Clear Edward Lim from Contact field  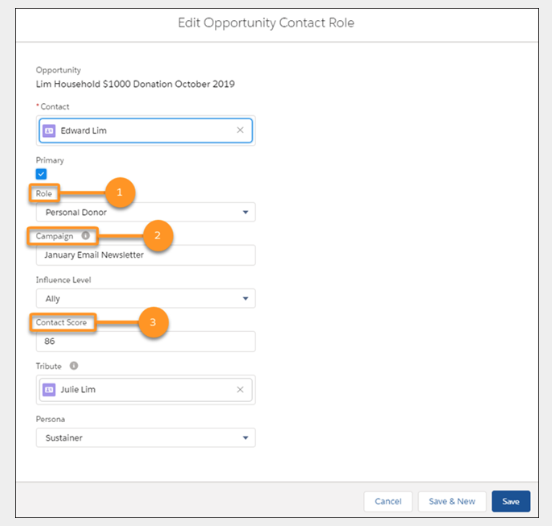coord(240,130)
